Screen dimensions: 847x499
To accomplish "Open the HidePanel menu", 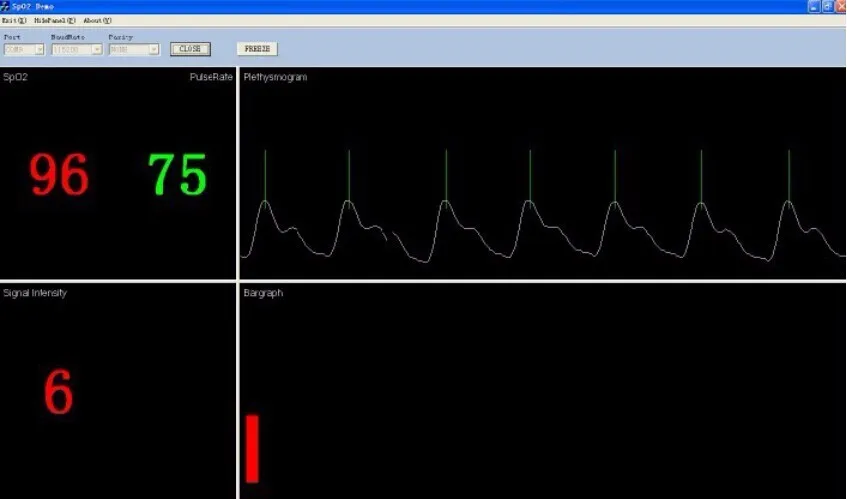I will (x=54, y=20).
